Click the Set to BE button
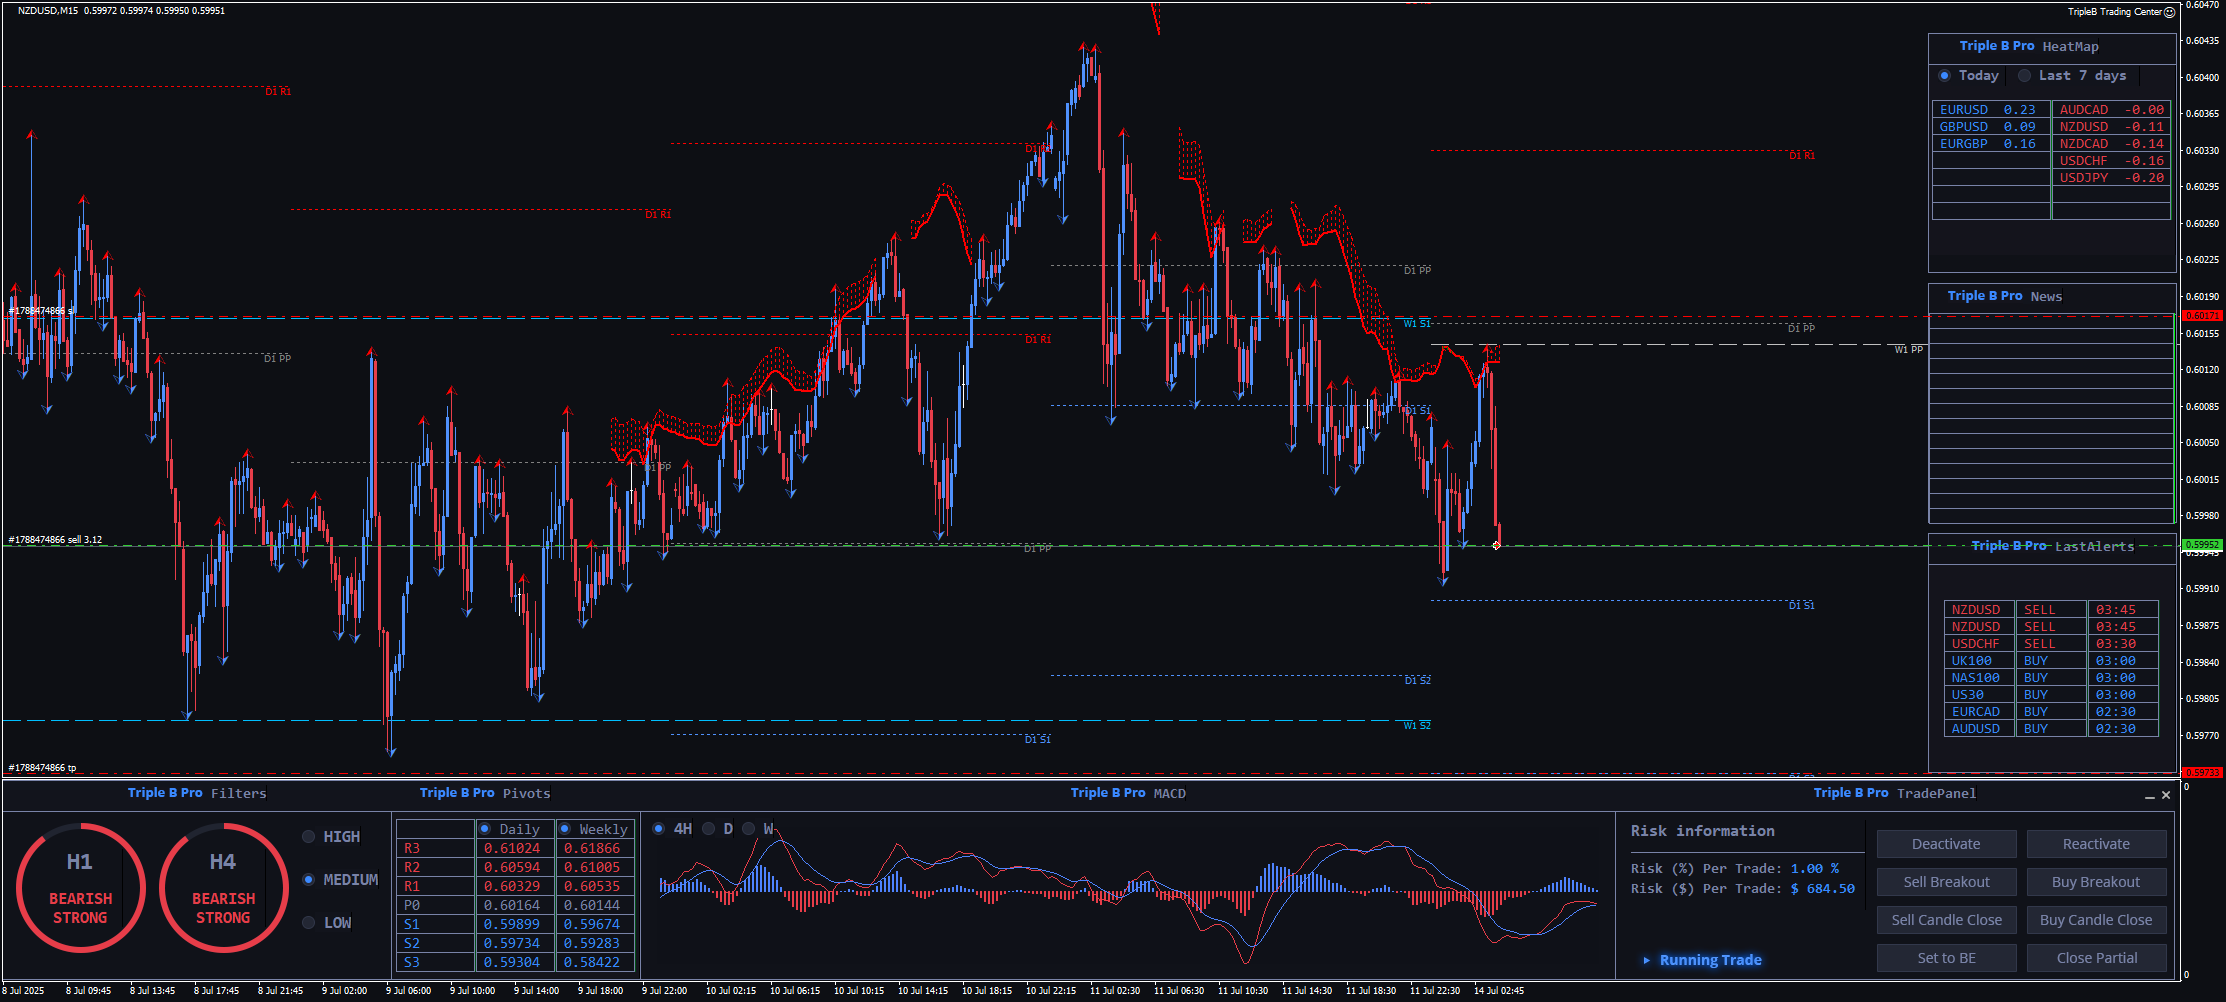Image resolution: width=2226 pixels, height=1002 pixels. pos(1946,958)
